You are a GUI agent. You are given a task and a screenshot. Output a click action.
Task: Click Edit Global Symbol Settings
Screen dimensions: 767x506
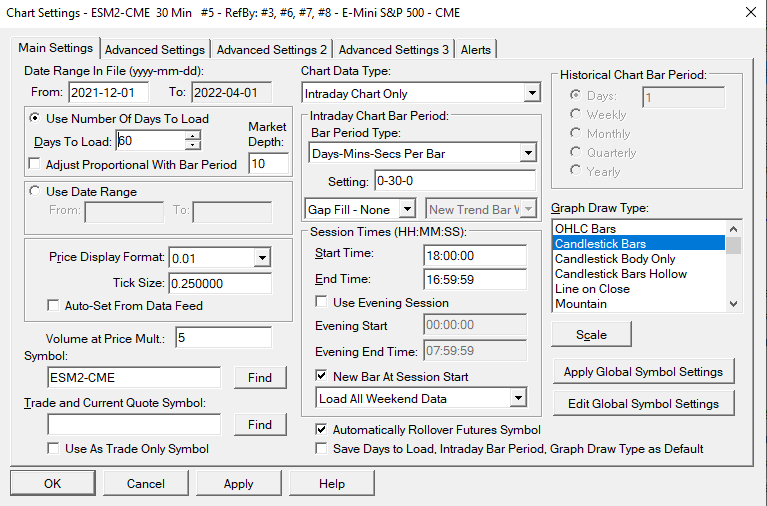coord(643,404)
